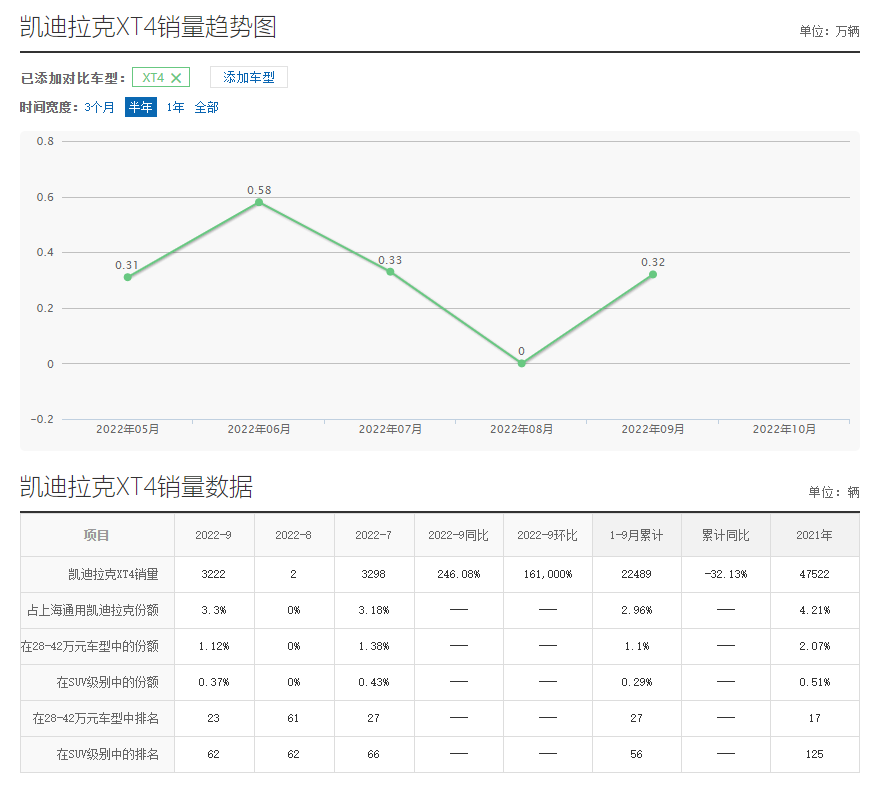Click the 2022年10月 axis label
The height and width of the screenshot is (788, 876).
pyautogui.click(x=784, y=429)
